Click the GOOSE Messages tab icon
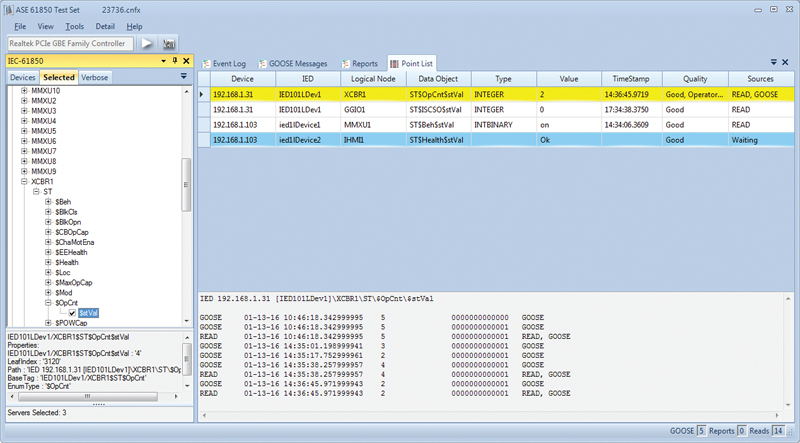Viewport: 800px width, 443px height. [x=260, y=63]
